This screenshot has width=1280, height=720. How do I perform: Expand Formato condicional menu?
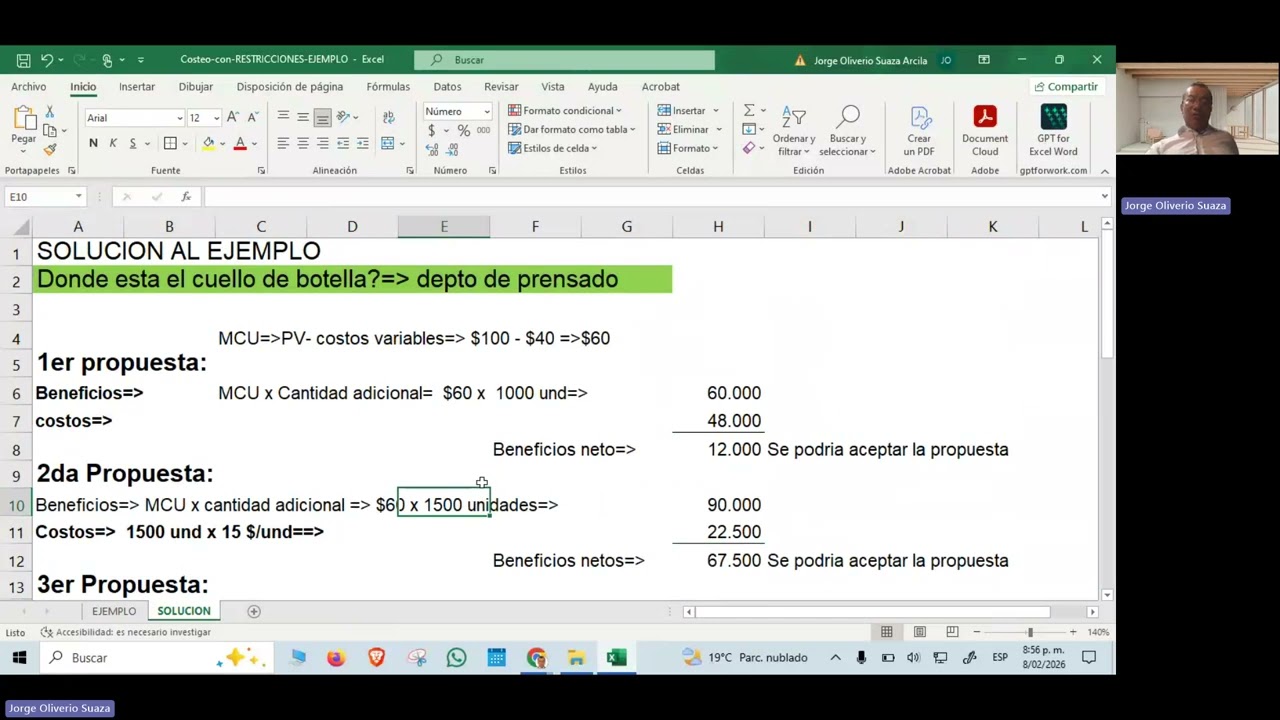click(565, 110)
